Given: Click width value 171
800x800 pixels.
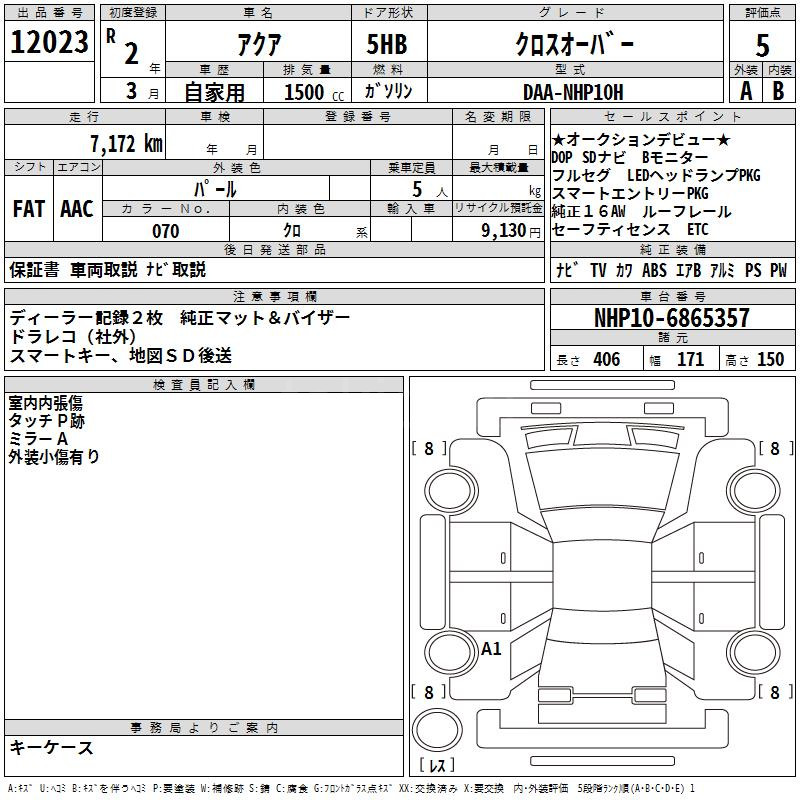Looking at the screenshot, I should (690, 359).
